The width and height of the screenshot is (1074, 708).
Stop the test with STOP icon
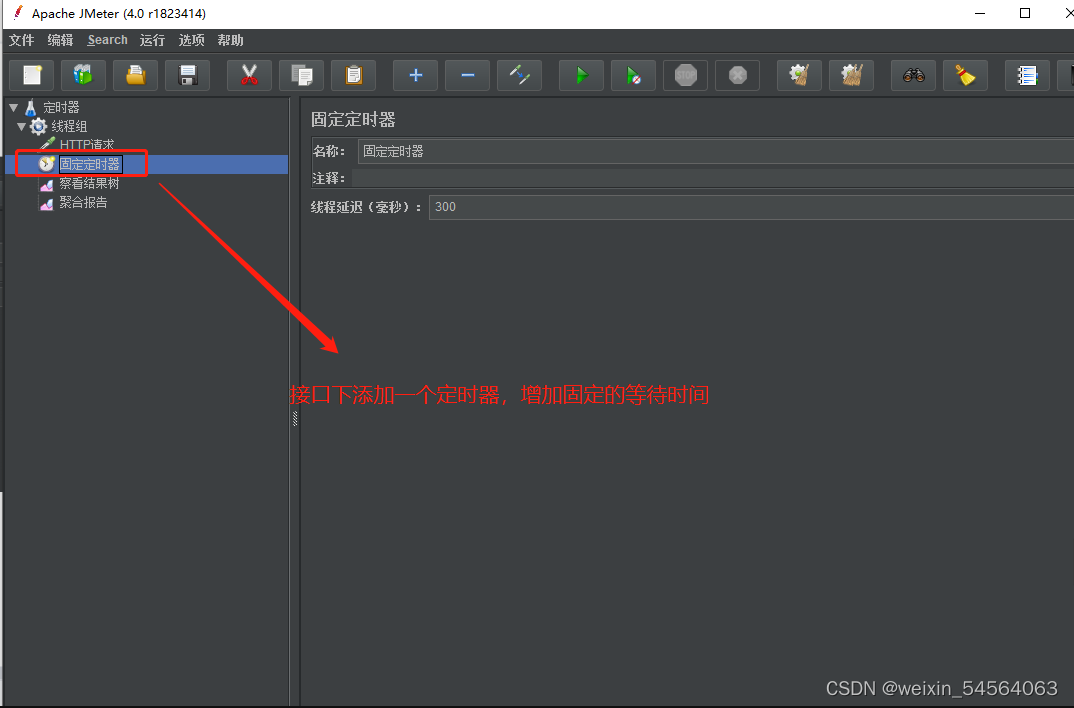pos(685,75)
